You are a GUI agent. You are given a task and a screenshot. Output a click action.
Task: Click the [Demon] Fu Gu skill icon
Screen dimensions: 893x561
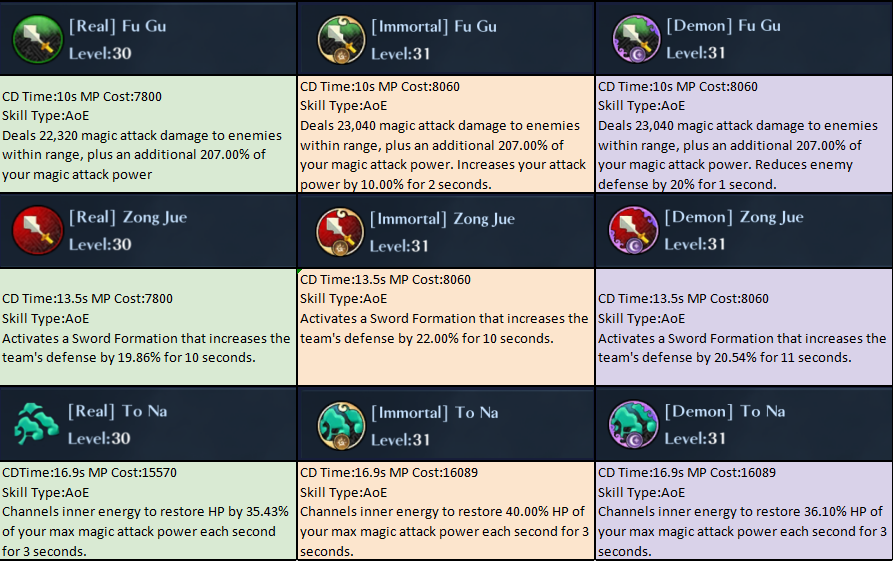(635, 39)
